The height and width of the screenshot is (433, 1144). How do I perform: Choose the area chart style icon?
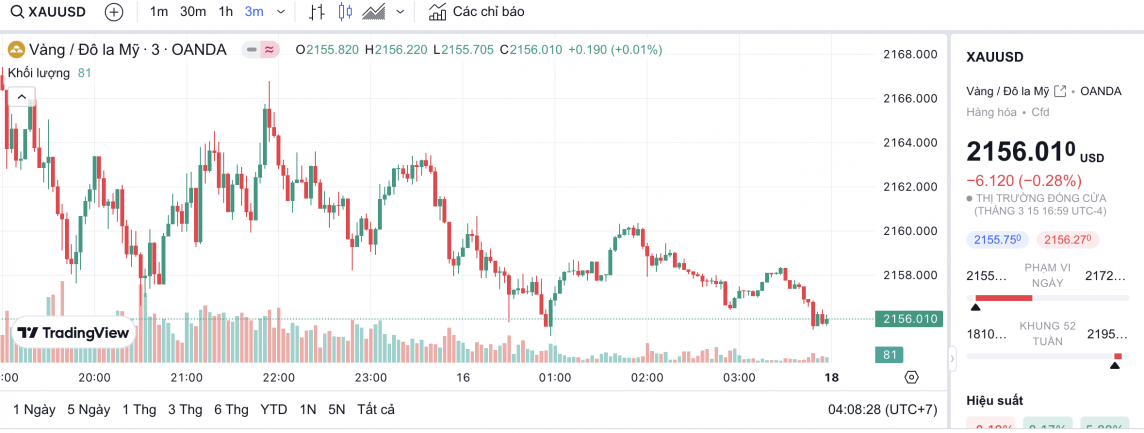click(x=375, y=12)
